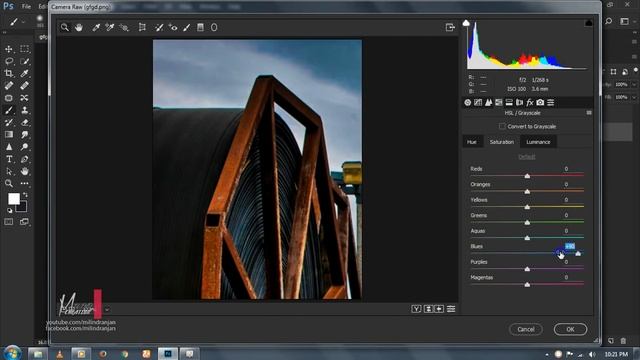The width and height of the screenshot is (640, 360).
Task: Click the Oranges slider handle
Action: (527, 191)
